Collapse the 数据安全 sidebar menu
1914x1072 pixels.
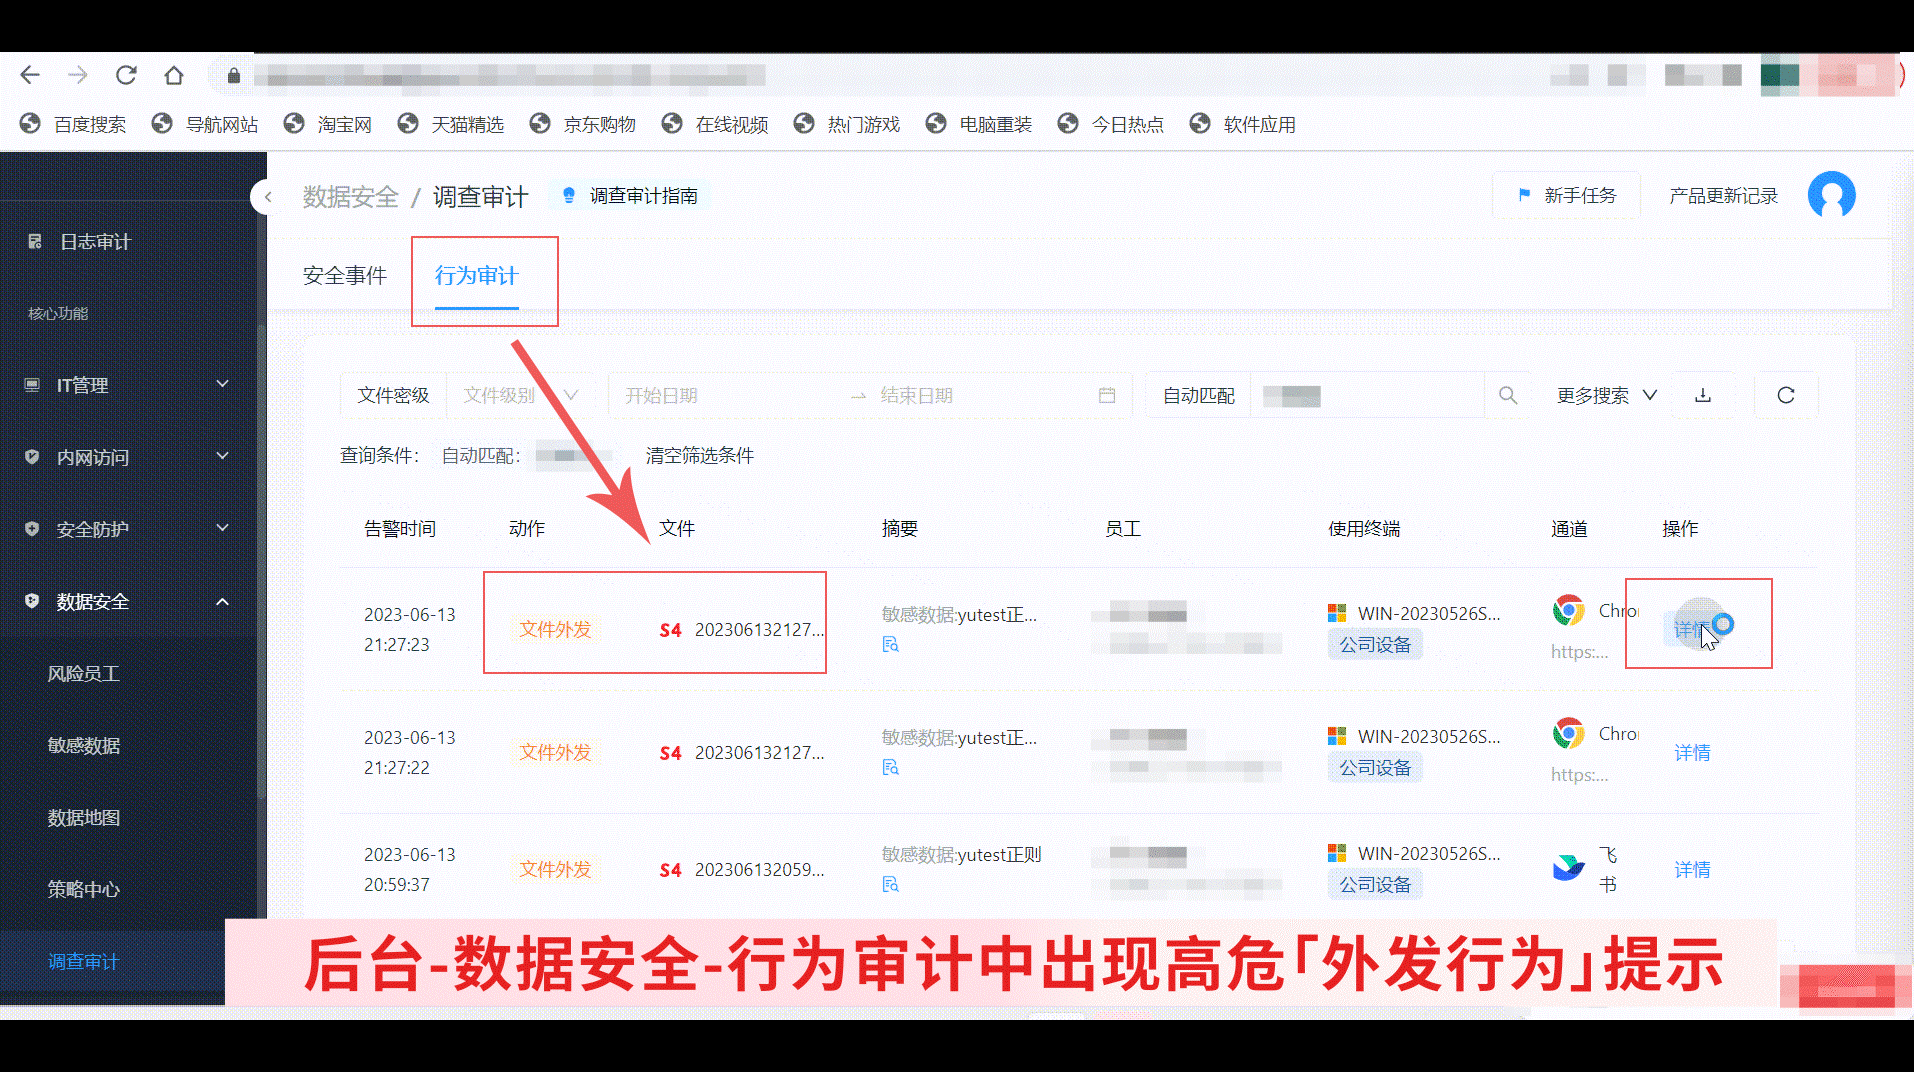[128, 601]
